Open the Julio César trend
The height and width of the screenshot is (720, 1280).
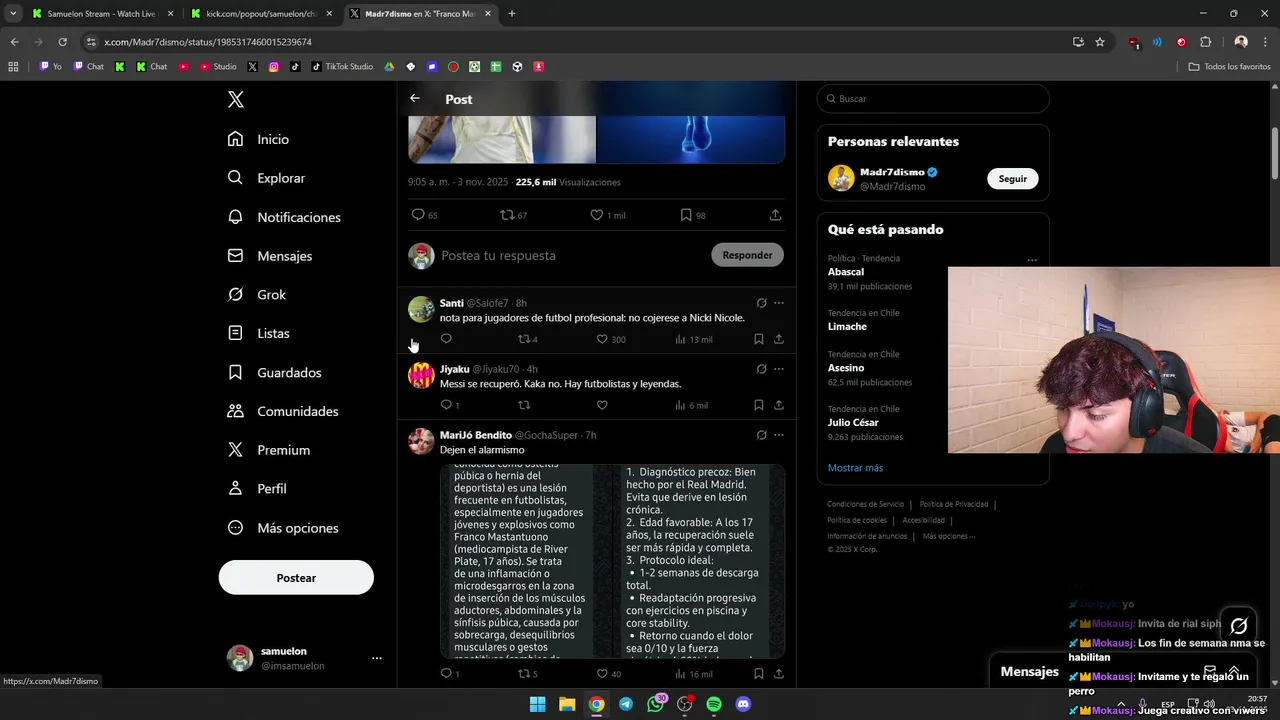click(853, 423)
